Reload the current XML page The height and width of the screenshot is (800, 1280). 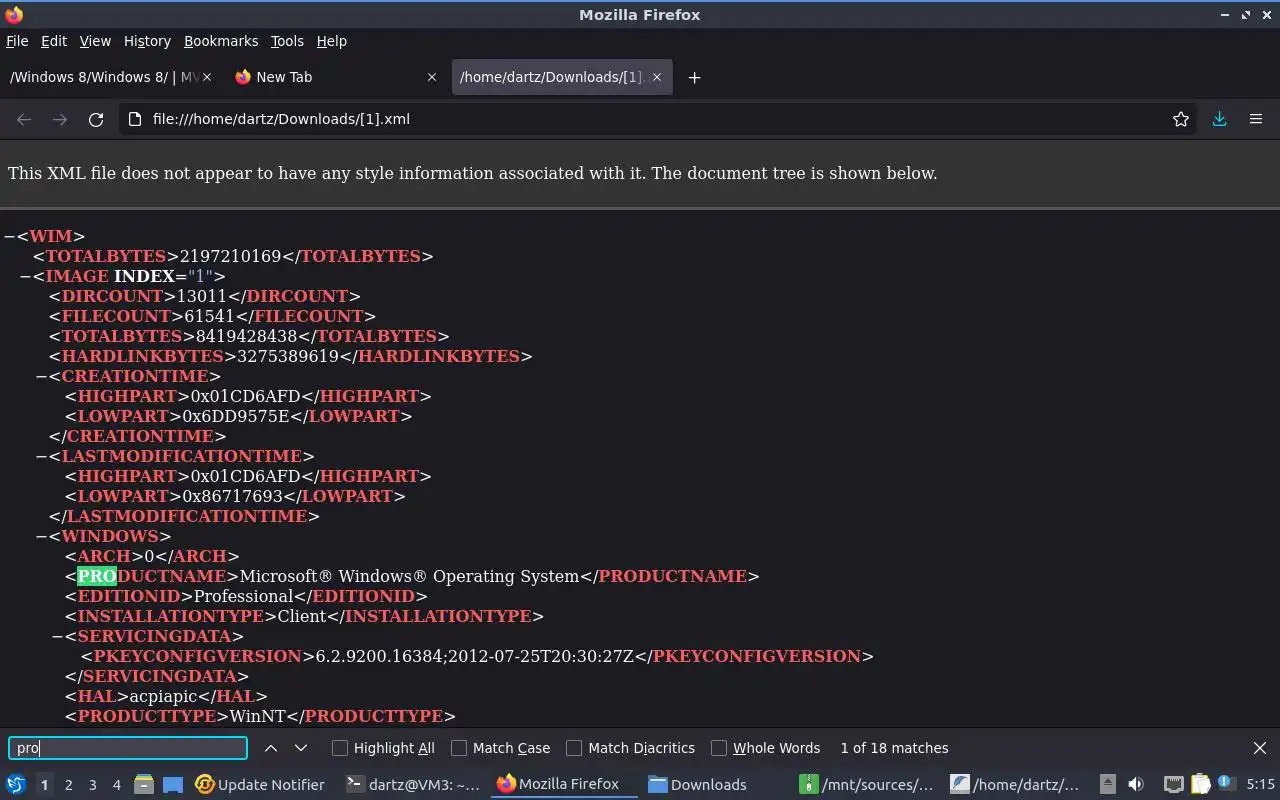(x=96, y=119)
